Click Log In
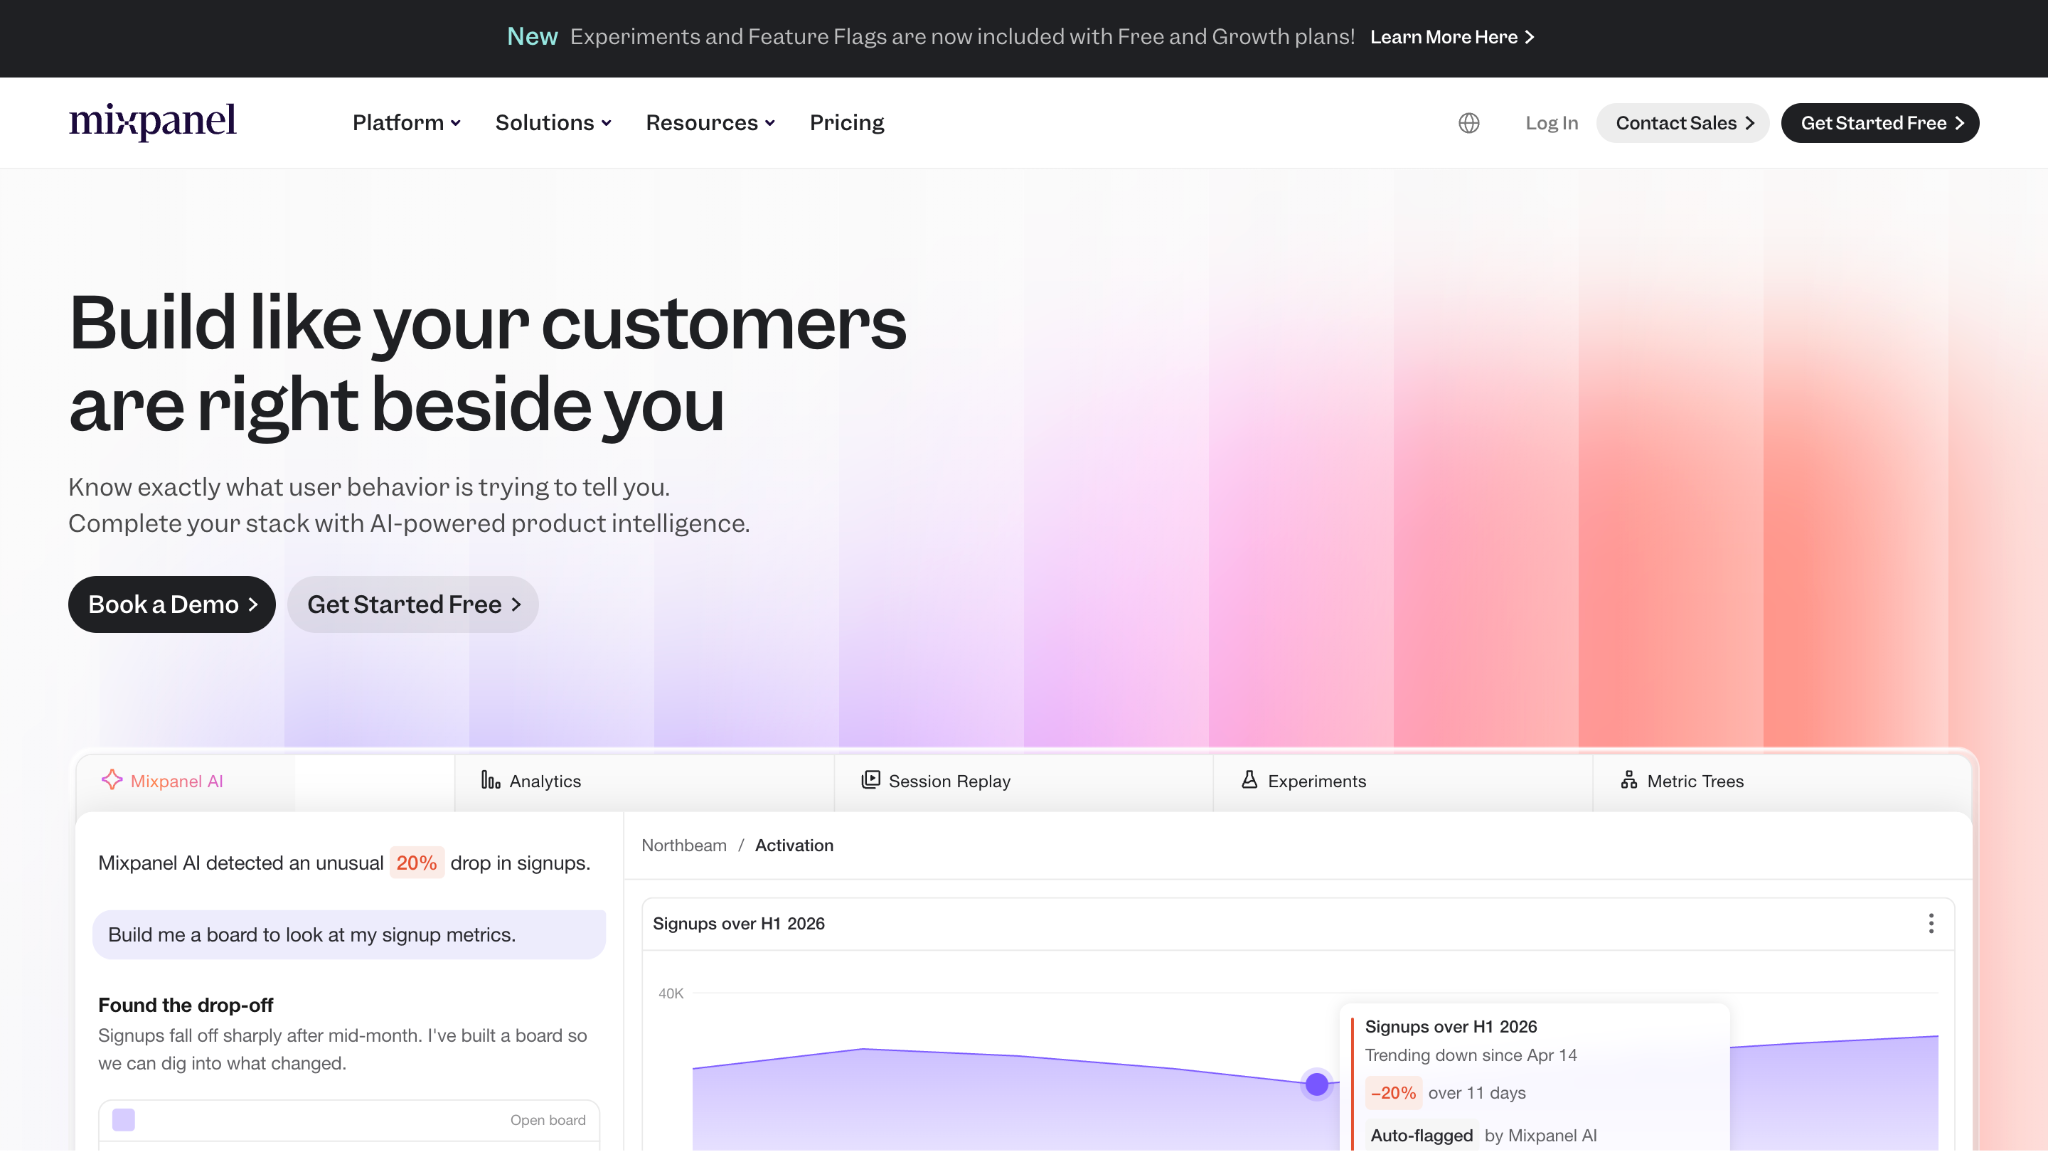Screen dimensions: 2048x1151 [x=1551, y=123]
